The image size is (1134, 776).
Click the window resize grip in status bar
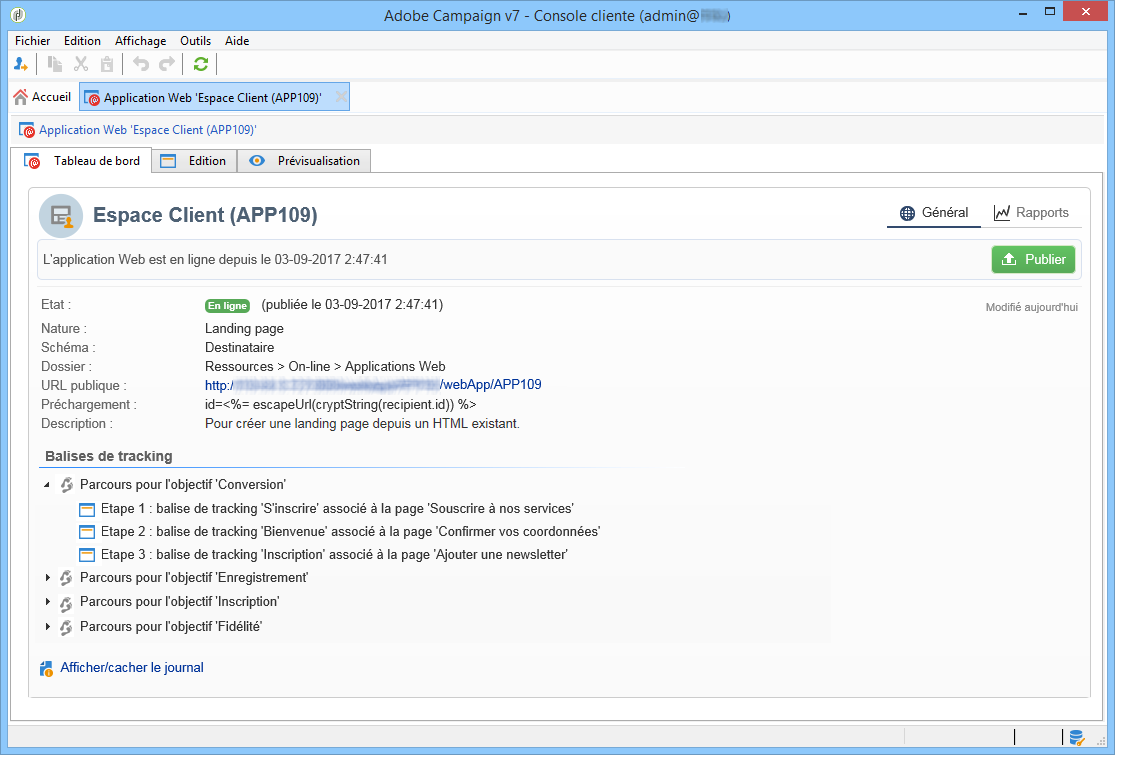pos(1101,741)
